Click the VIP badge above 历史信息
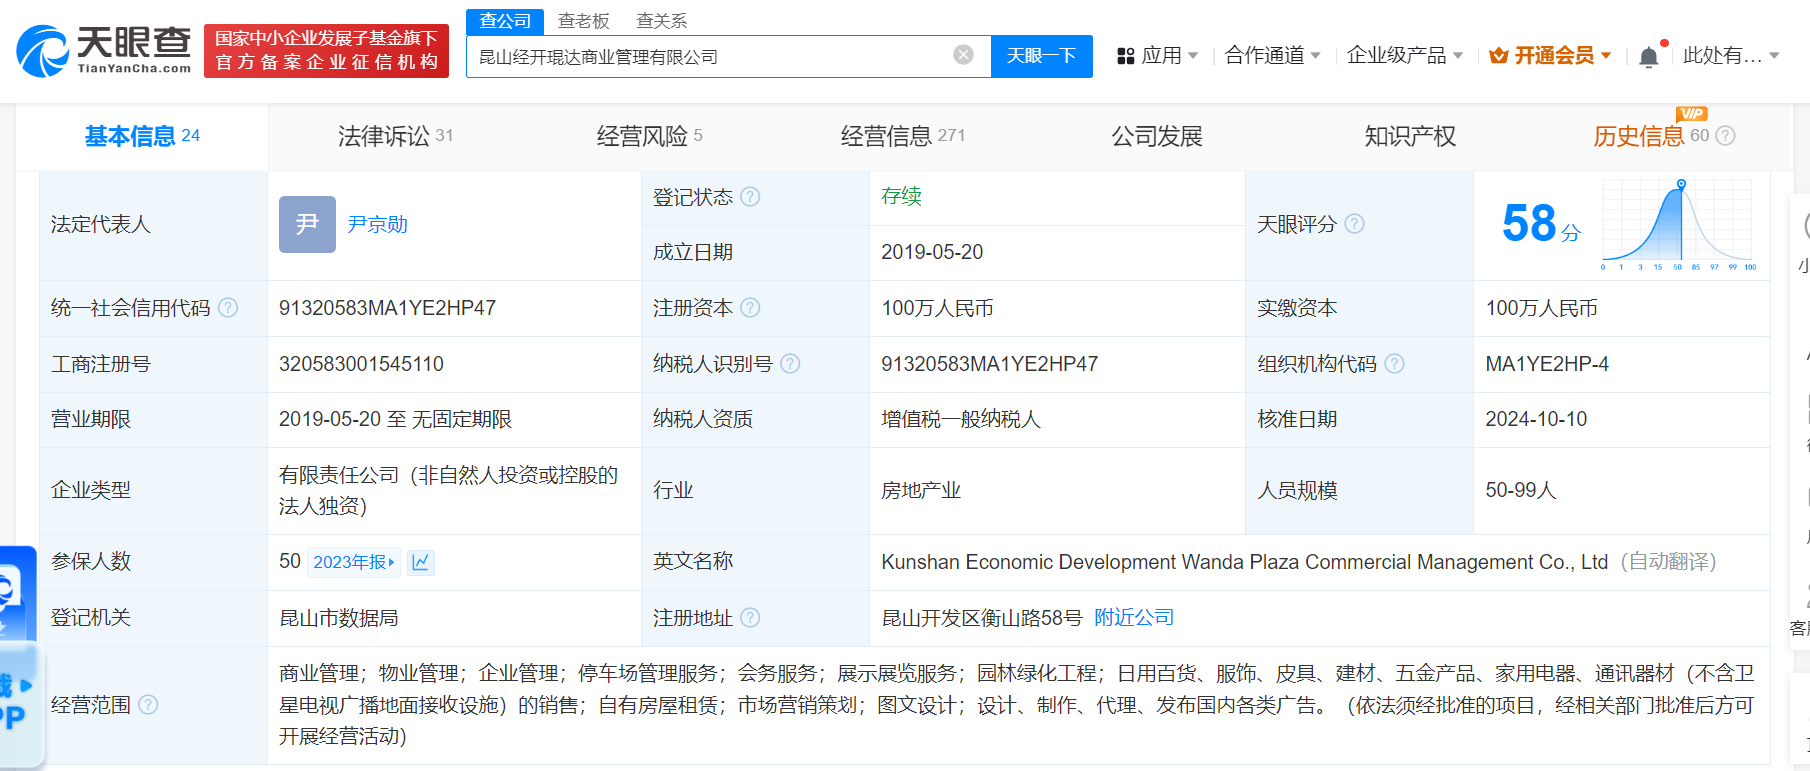This screenshot has height=771, width=1810. click(x=1691, y=114)
